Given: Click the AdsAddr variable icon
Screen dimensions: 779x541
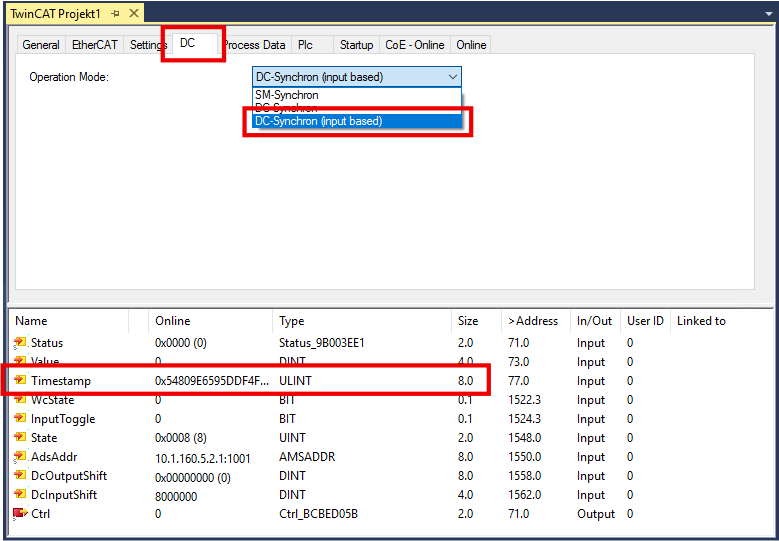Looking at the screenshot, I should [x=19, y=457].
